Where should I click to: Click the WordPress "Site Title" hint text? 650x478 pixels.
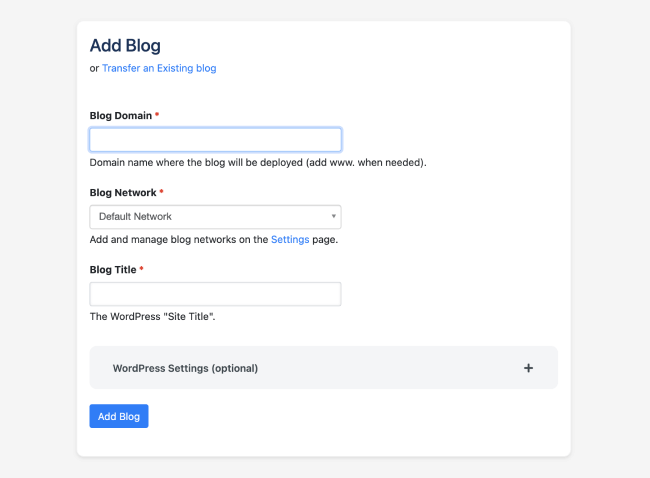tap(152, 316)
